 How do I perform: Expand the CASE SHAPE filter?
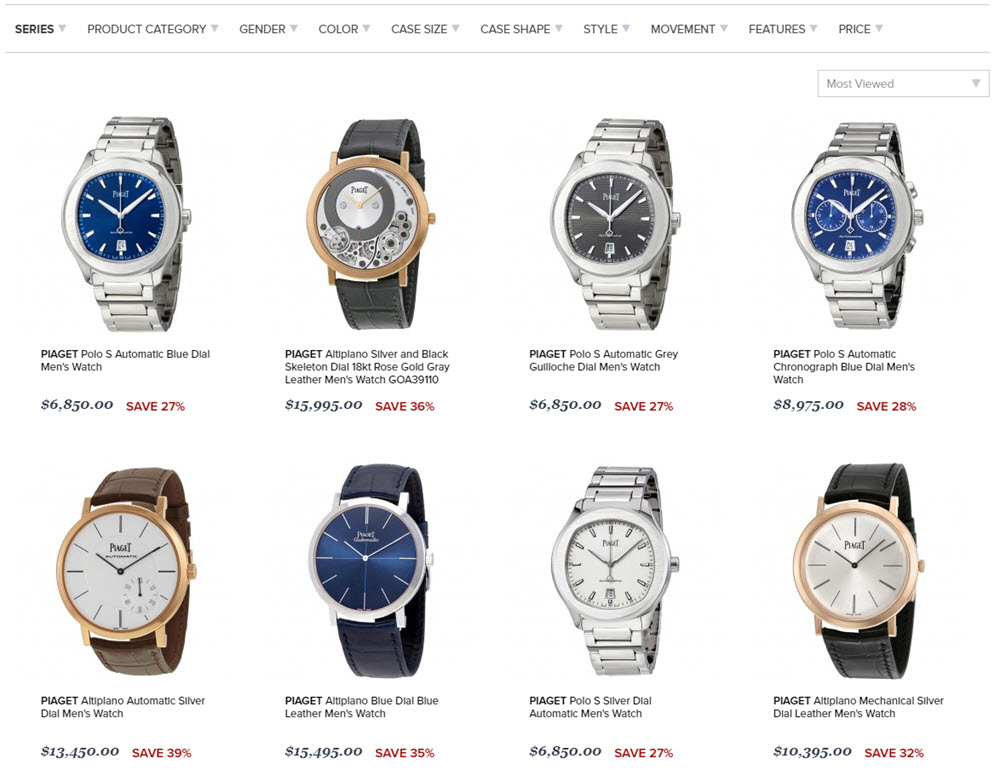[x=521, y=29]
